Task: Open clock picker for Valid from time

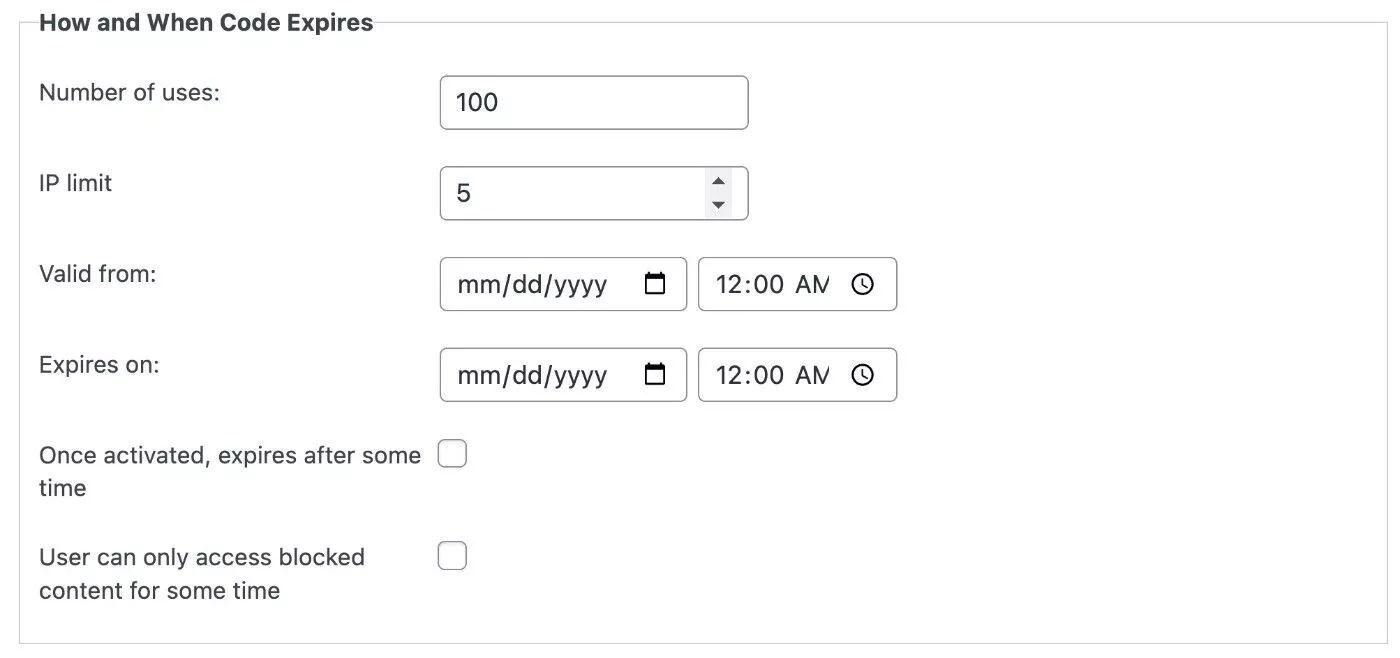Action: 862,284
